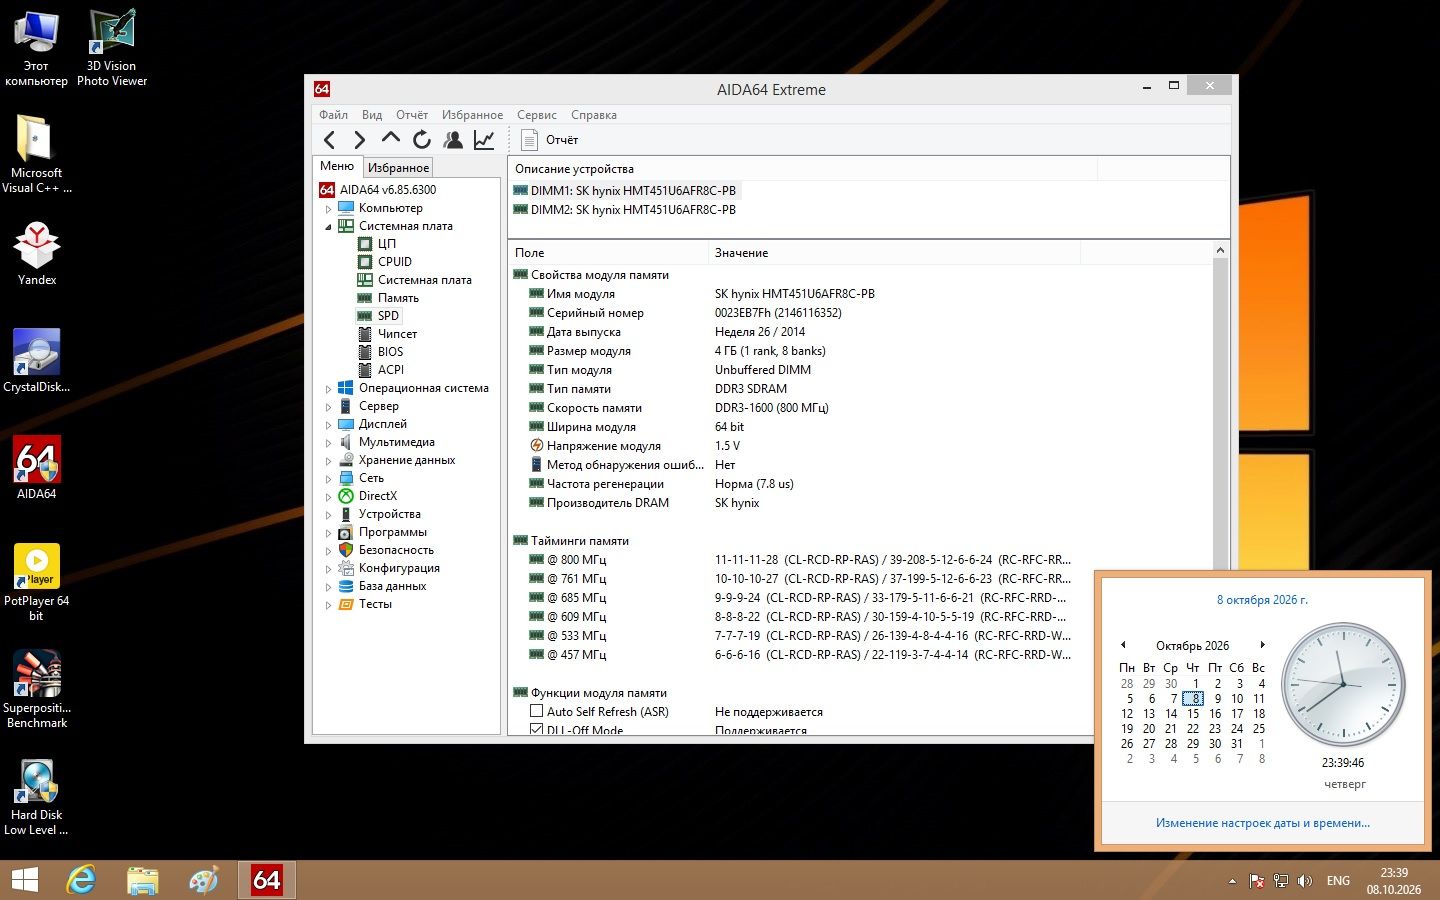Select the ЦП tree item
The width and height of the screenshot is (1440, 900).
pyautogui.click(x=386, y=244)
